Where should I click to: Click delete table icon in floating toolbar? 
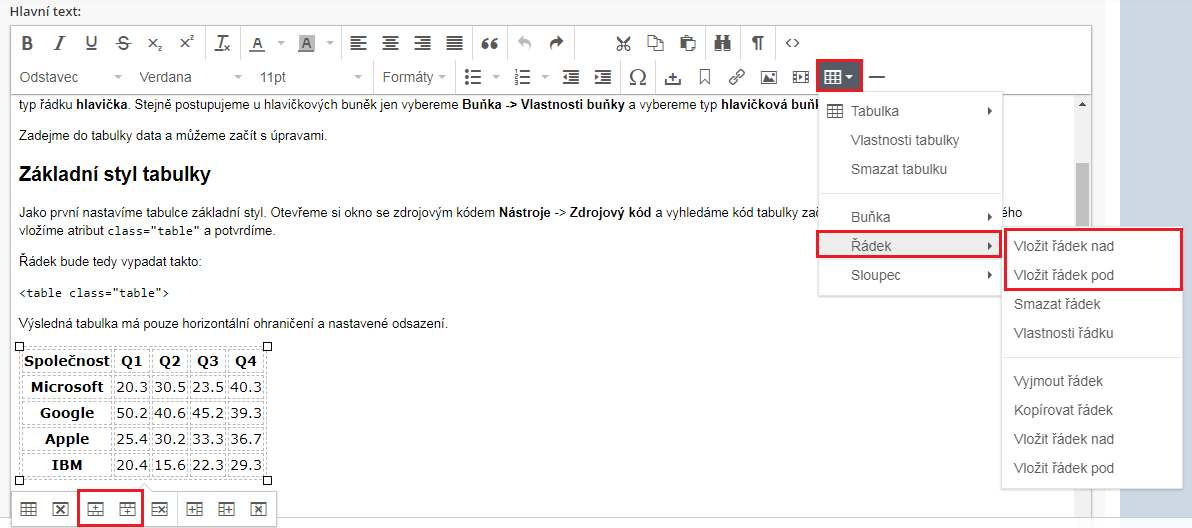60,509
